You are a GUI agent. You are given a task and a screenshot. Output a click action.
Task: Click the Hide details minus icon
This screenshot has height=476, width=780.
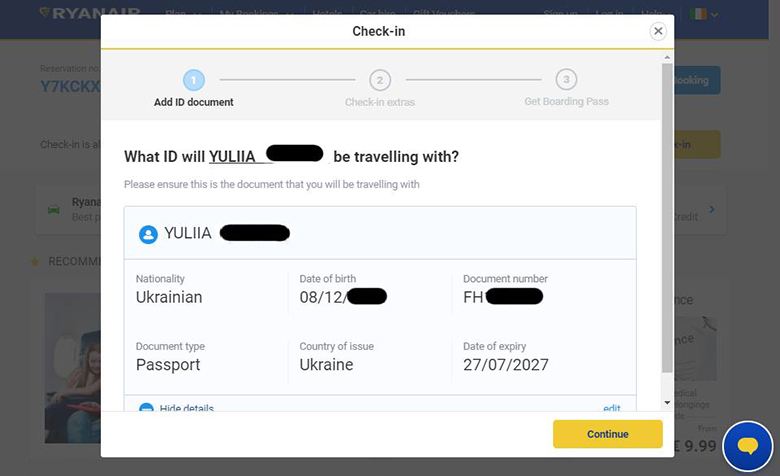coord(146,408)
